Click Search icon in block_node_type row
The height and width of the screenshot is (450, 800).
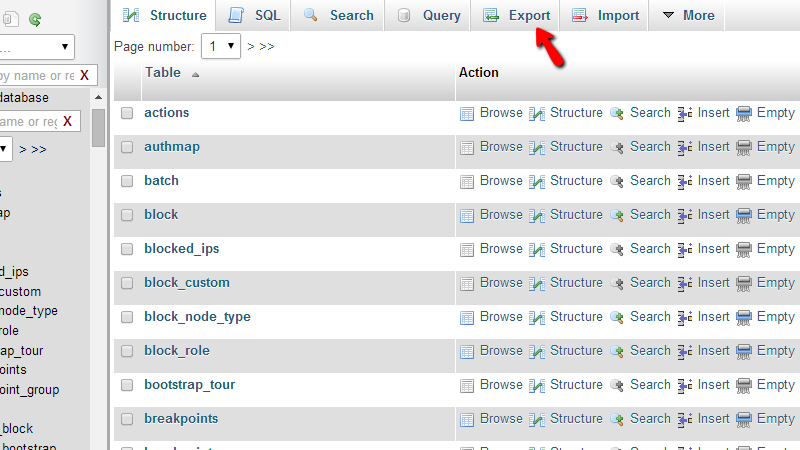click(617, 317)
